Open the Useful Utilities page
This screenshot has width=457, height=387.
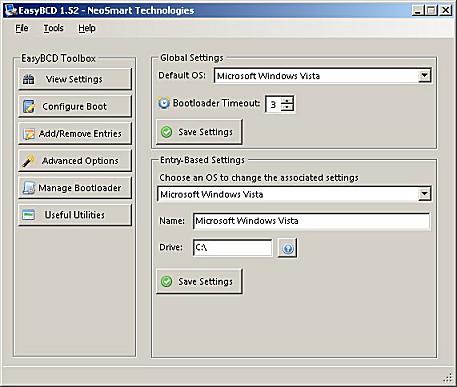(x=75, y=215)
